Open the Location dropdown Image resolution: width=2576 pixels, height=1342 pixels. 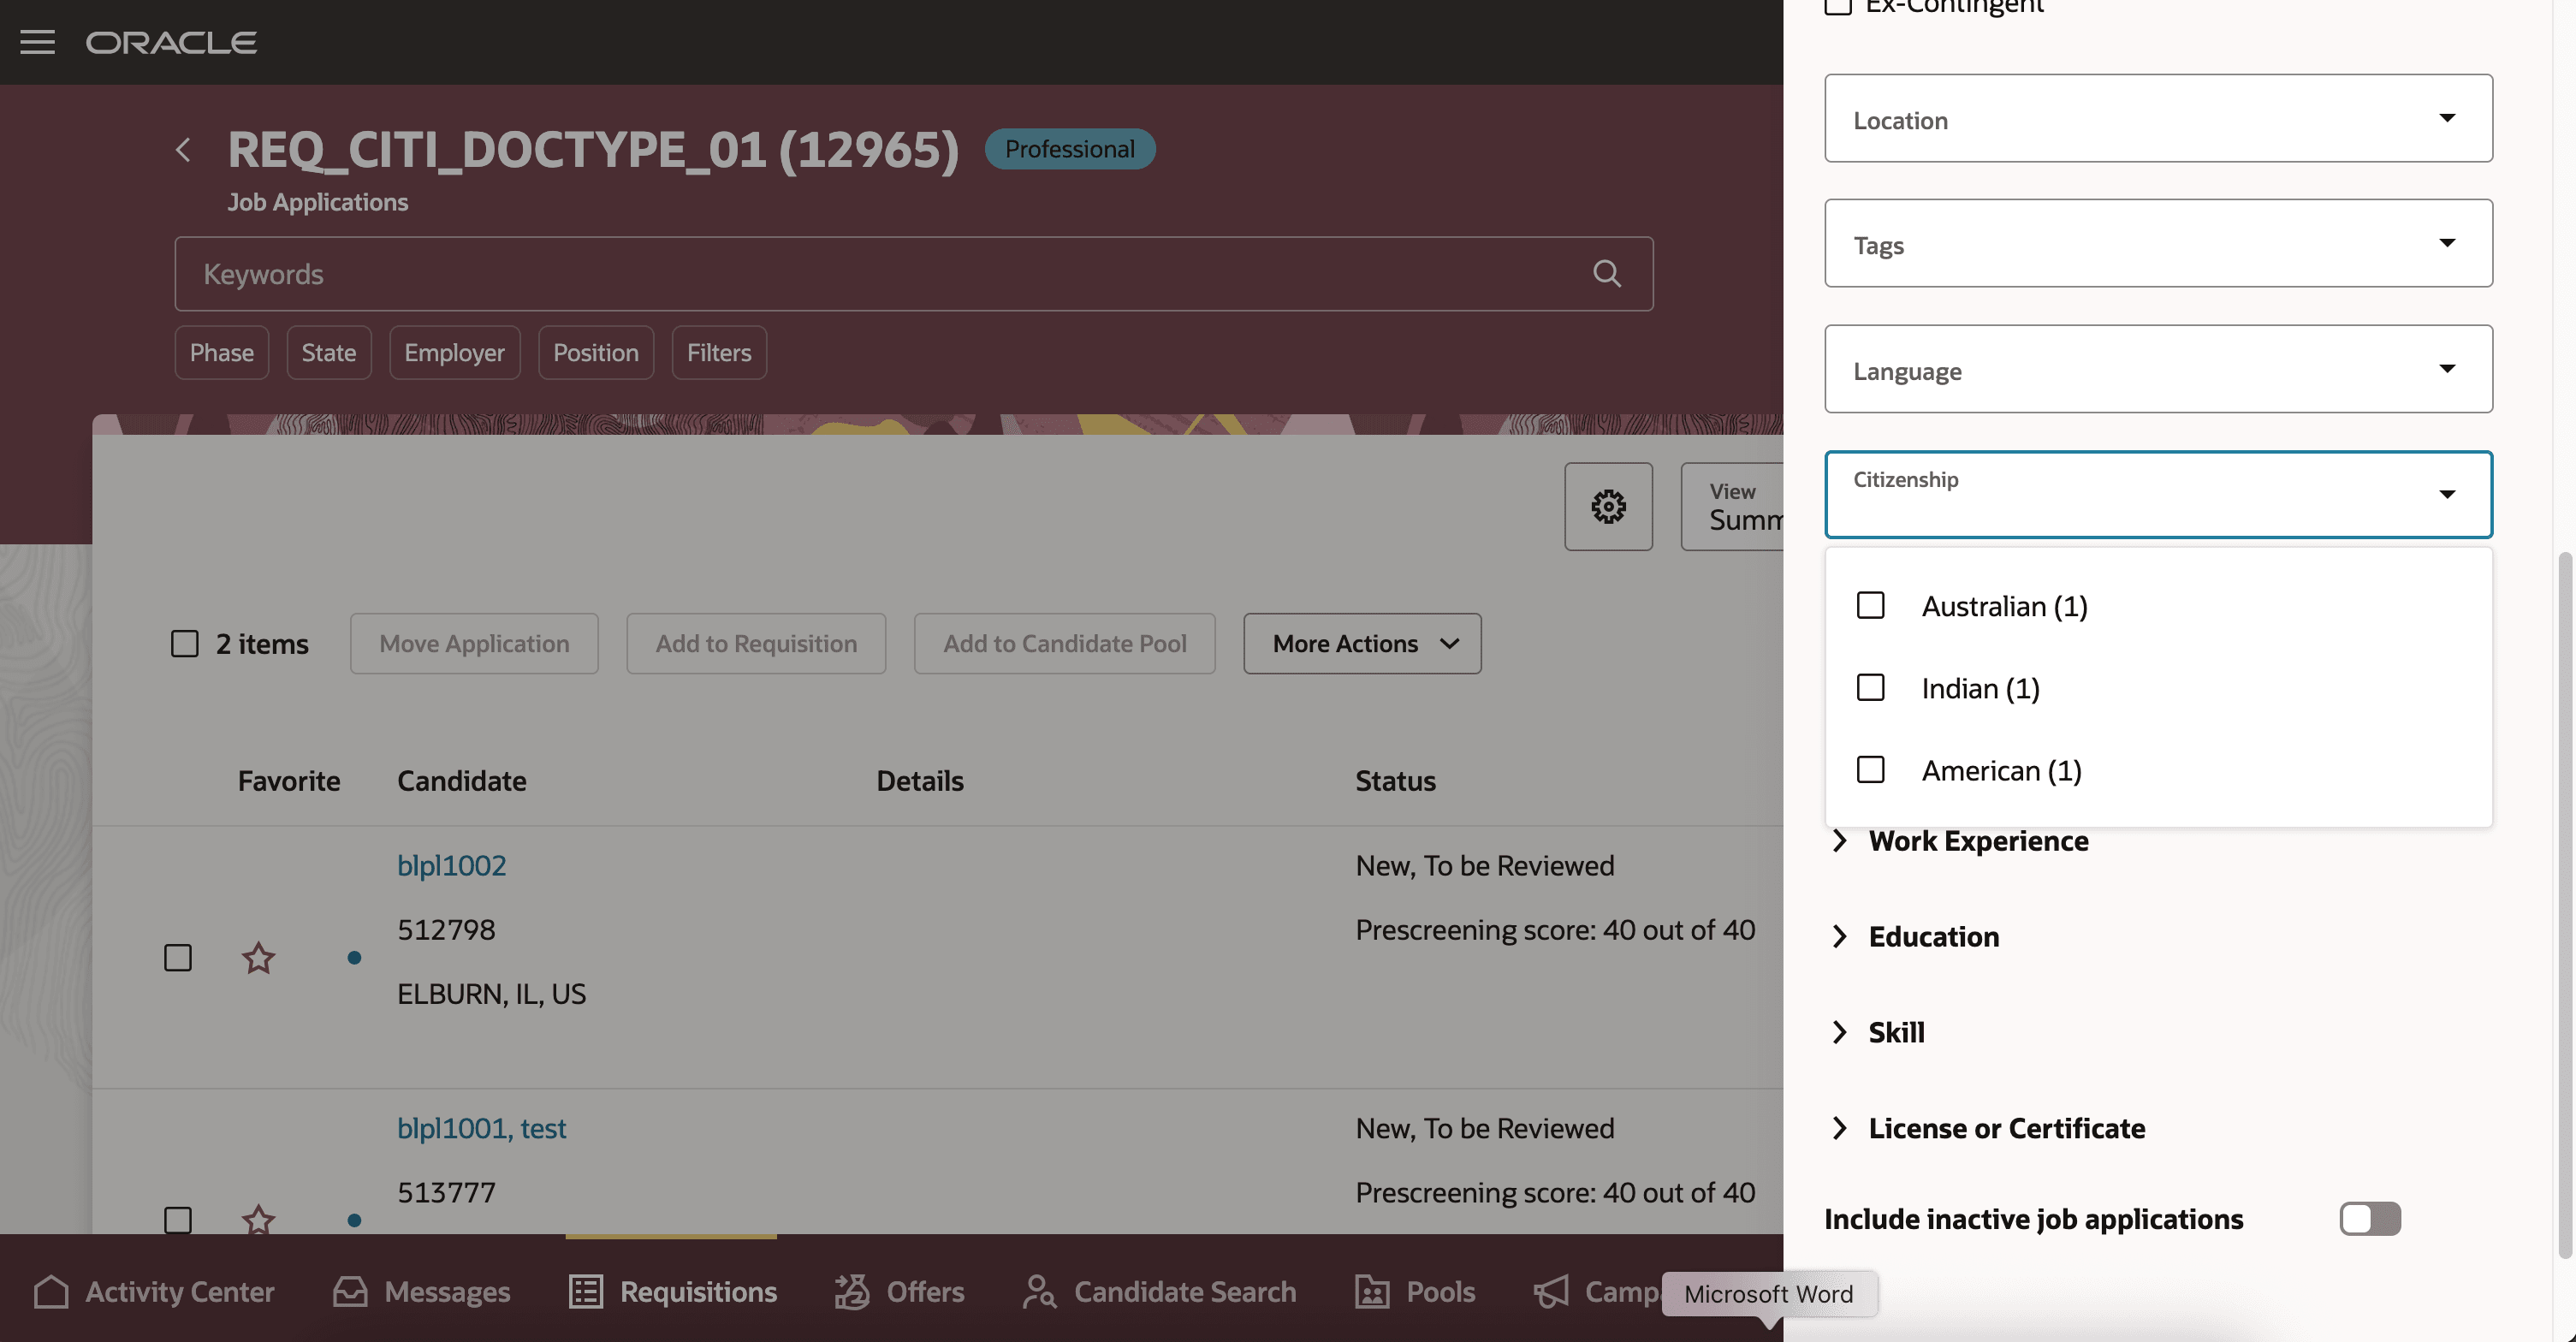2158,119
